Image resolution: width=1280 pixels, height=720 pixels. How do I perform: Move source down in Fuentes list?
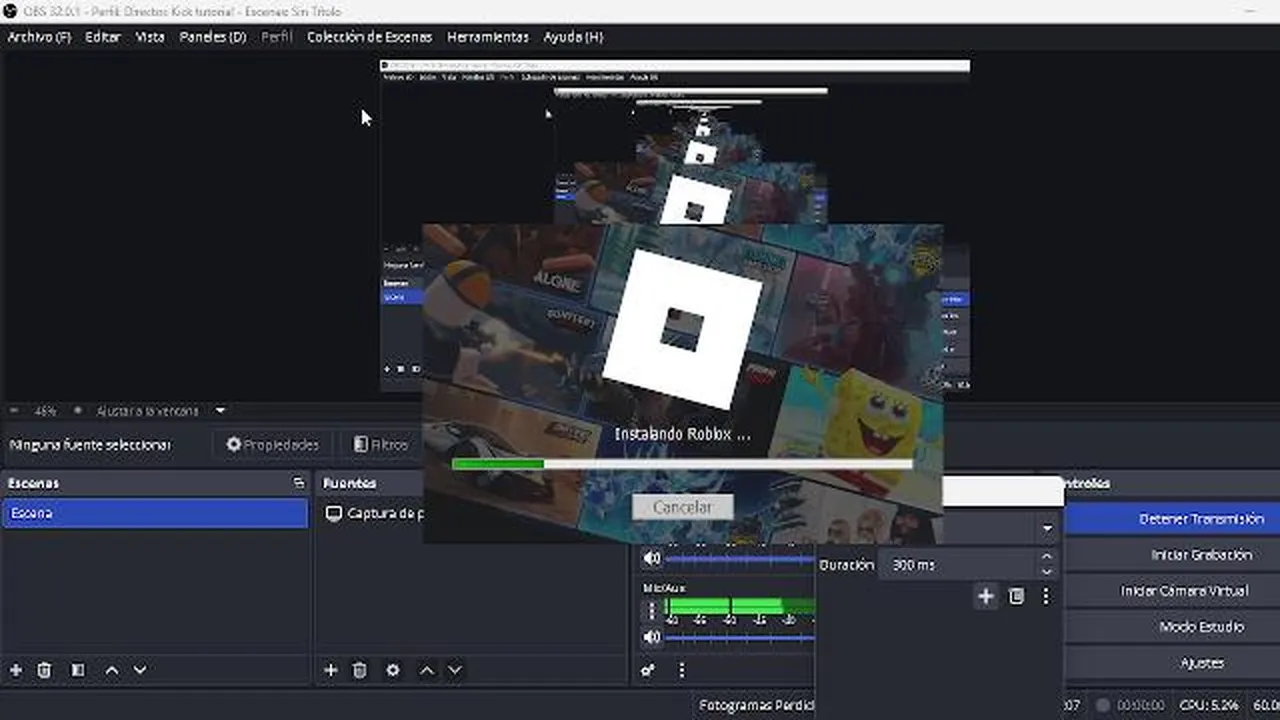(455, 670)
